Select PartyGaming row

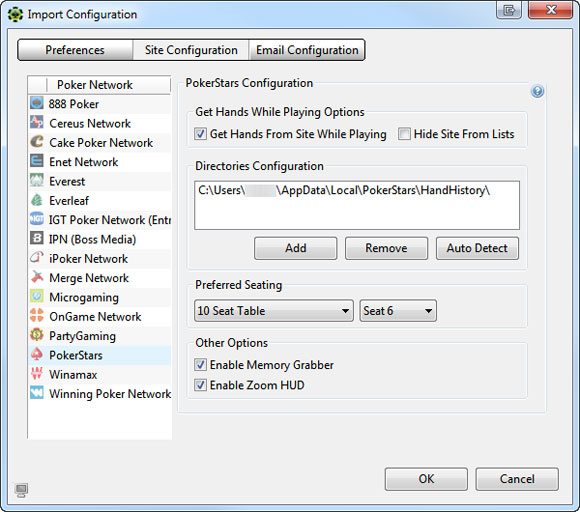tap(100, 336)
